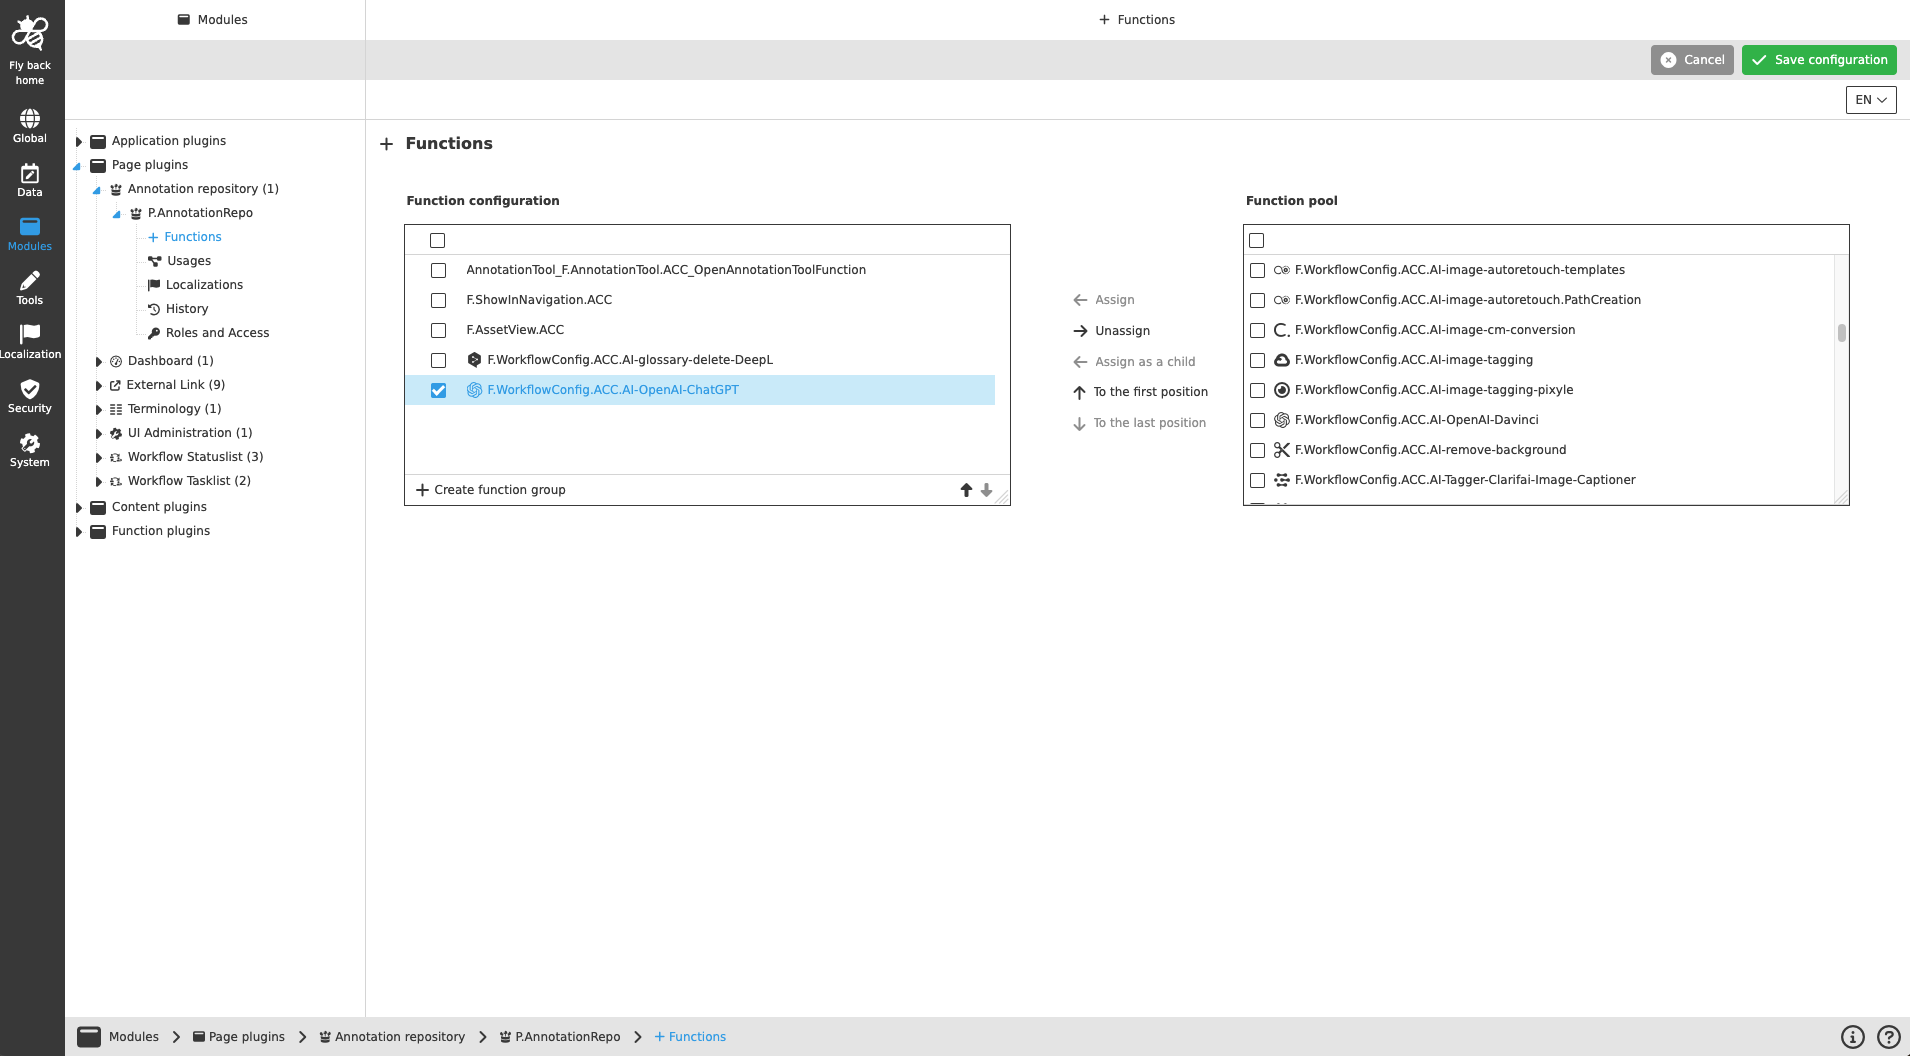The width and height of the screenshot is (1910, 1056).
Task: Open the EN language dropdown
Action: click(1869, 99)
